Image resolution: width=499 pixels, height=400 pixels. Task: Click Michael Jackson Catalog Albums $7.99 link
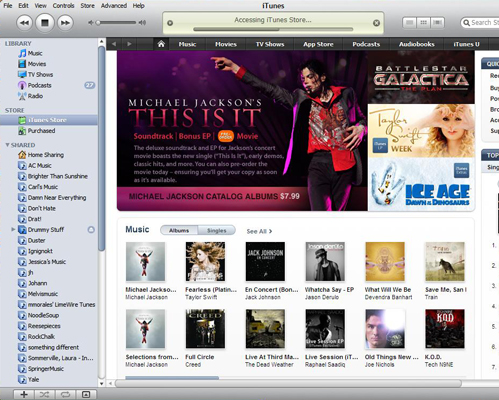[x=214, y=196]
